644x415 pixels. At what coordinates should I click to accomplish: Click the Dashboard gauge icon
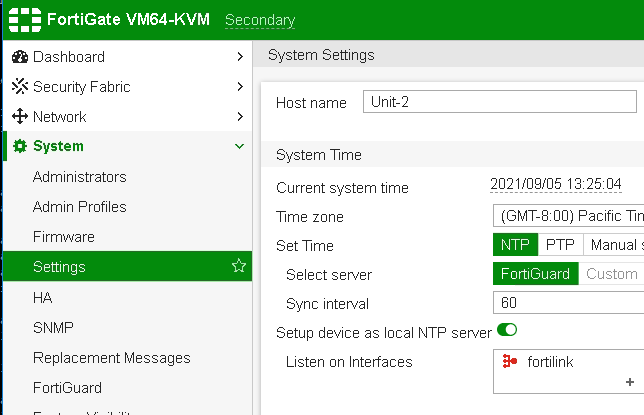[x=20, y=57]
